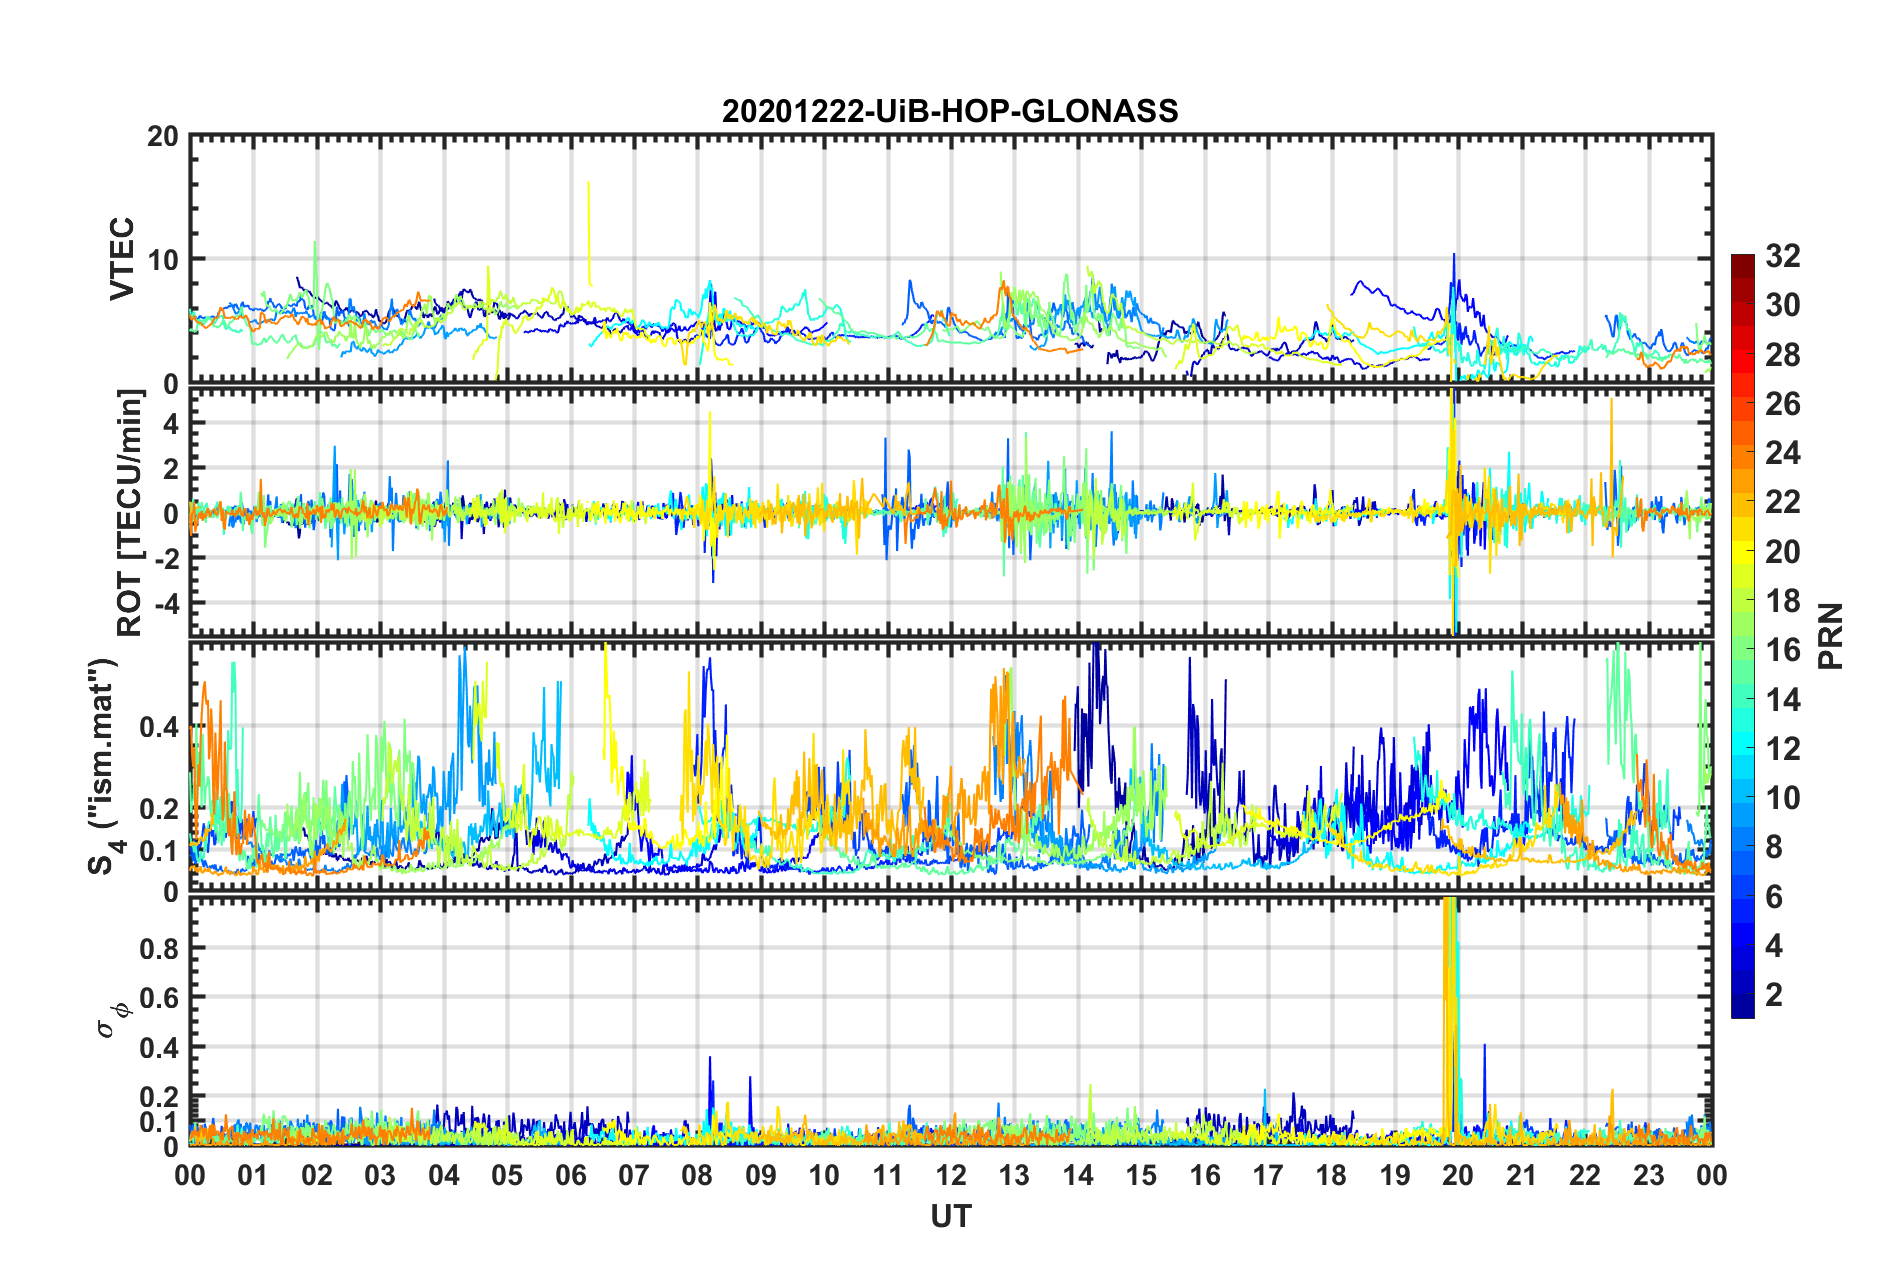Image resolution: width=1902 pixels, height=1272 pixels.
Task: Click the 28 label on PRN colorbar
Action: 1782,355
